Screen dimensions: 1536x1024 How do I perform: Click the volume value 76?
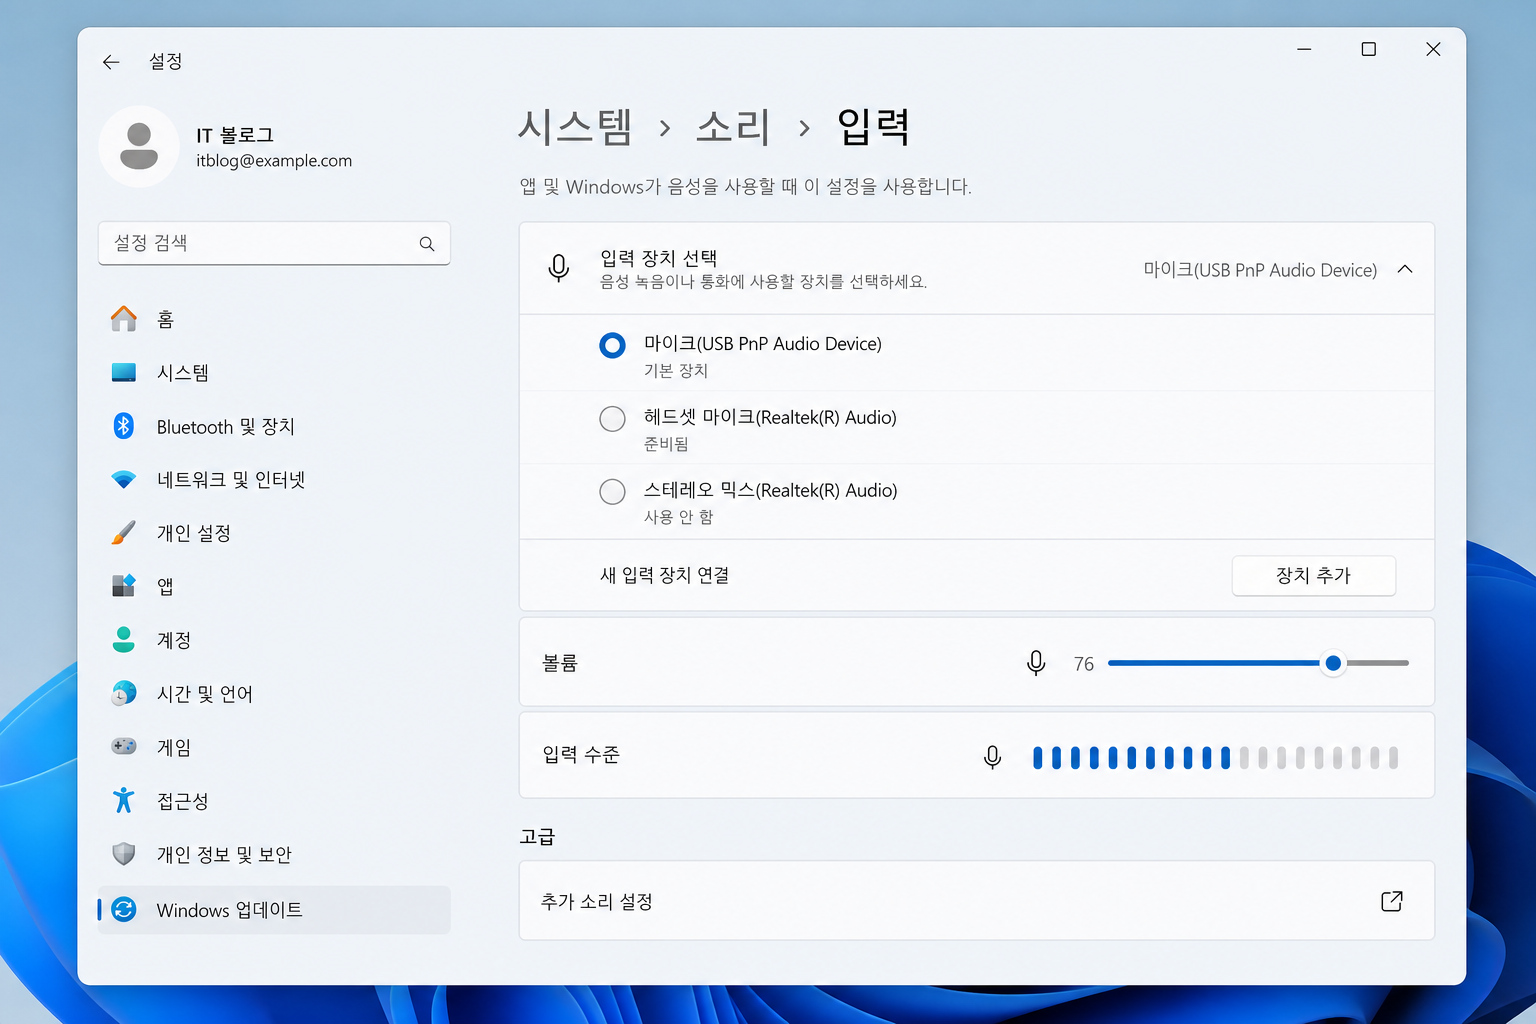(x=1084, y=664)
